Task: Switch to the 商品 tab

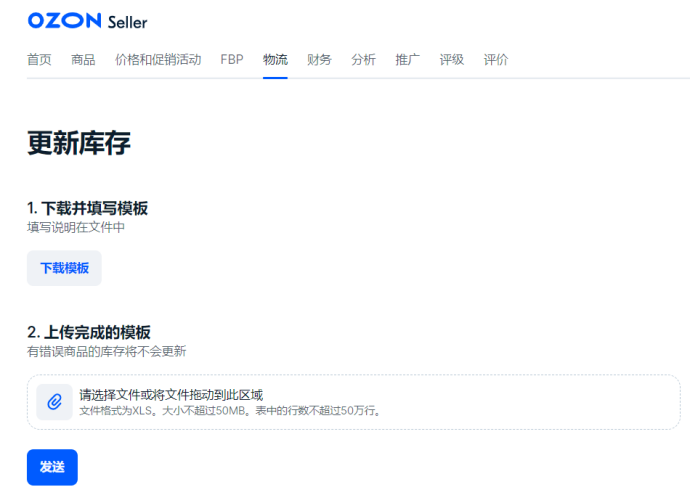Action: click(x=83, y=59)
